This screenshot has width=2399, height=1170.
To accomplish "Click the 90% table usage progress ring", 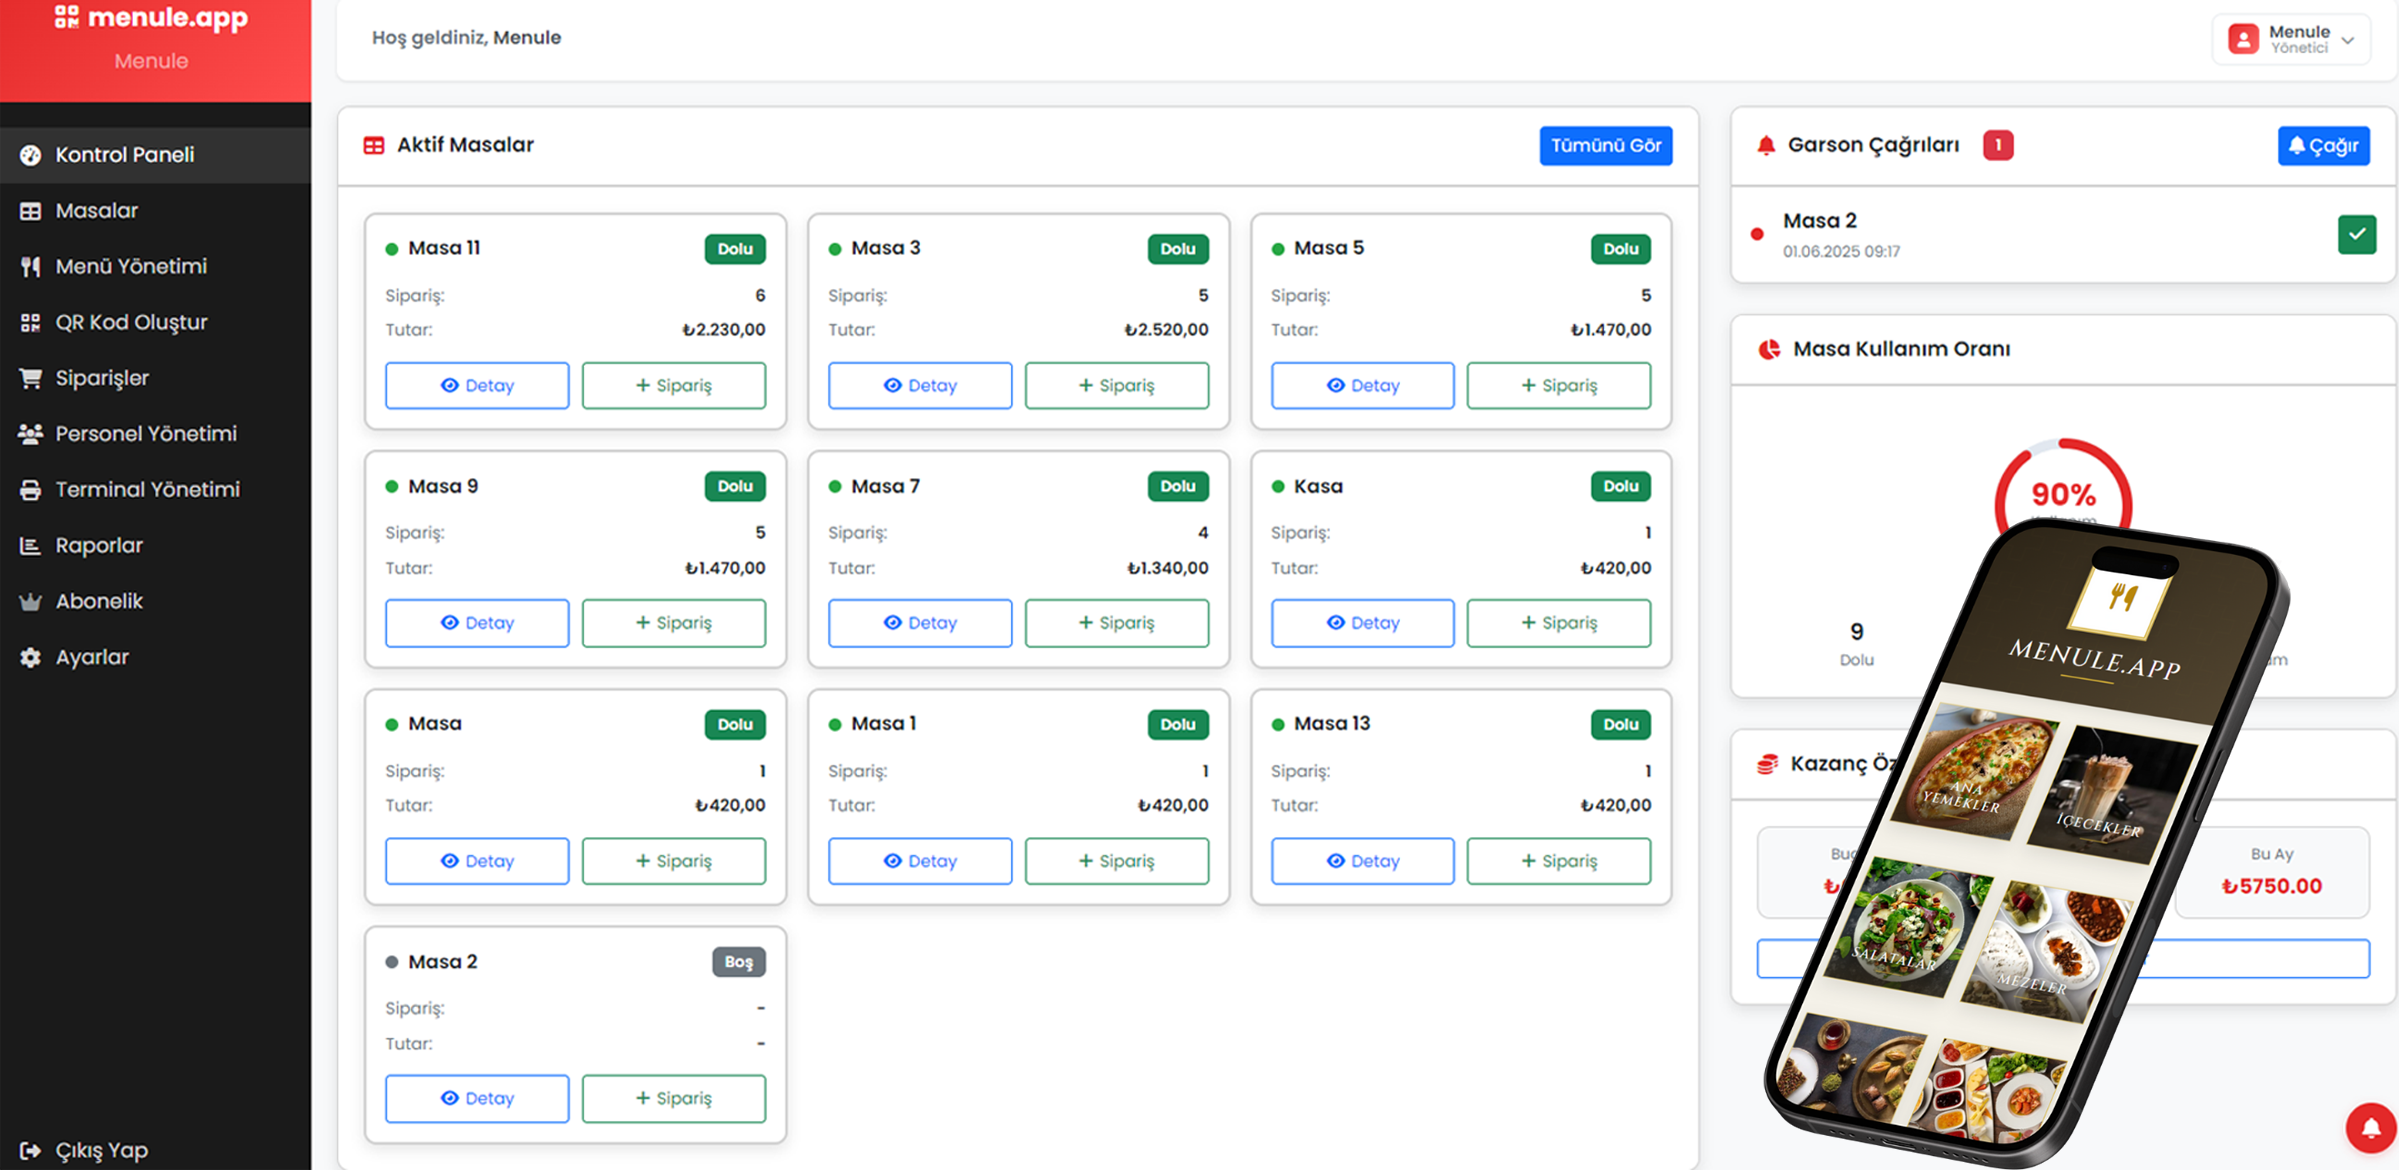I will point(2062,494).
